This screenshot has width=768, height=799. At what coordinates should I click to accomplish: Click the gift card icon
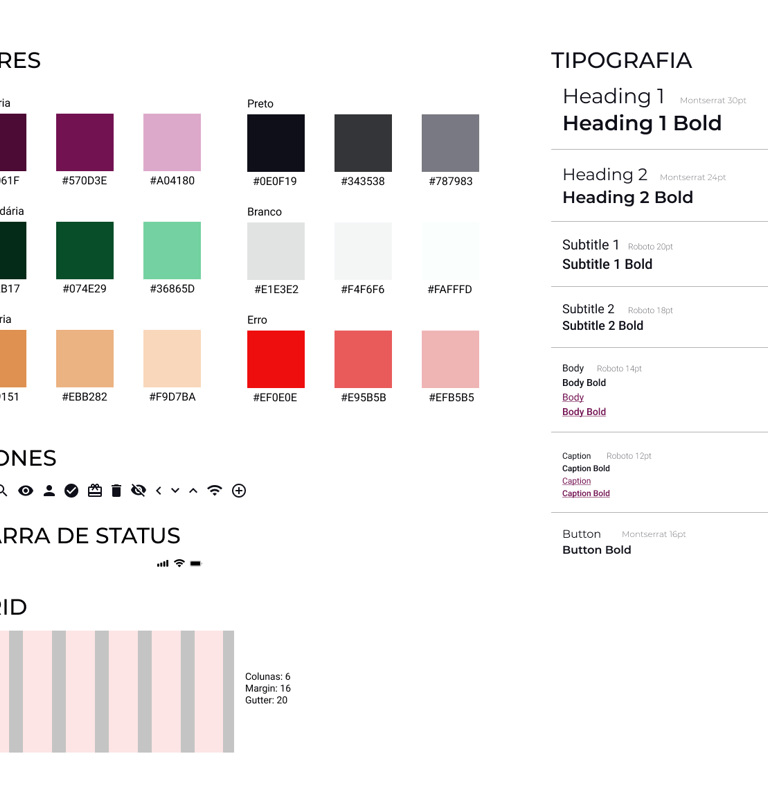tap(95, 490)
